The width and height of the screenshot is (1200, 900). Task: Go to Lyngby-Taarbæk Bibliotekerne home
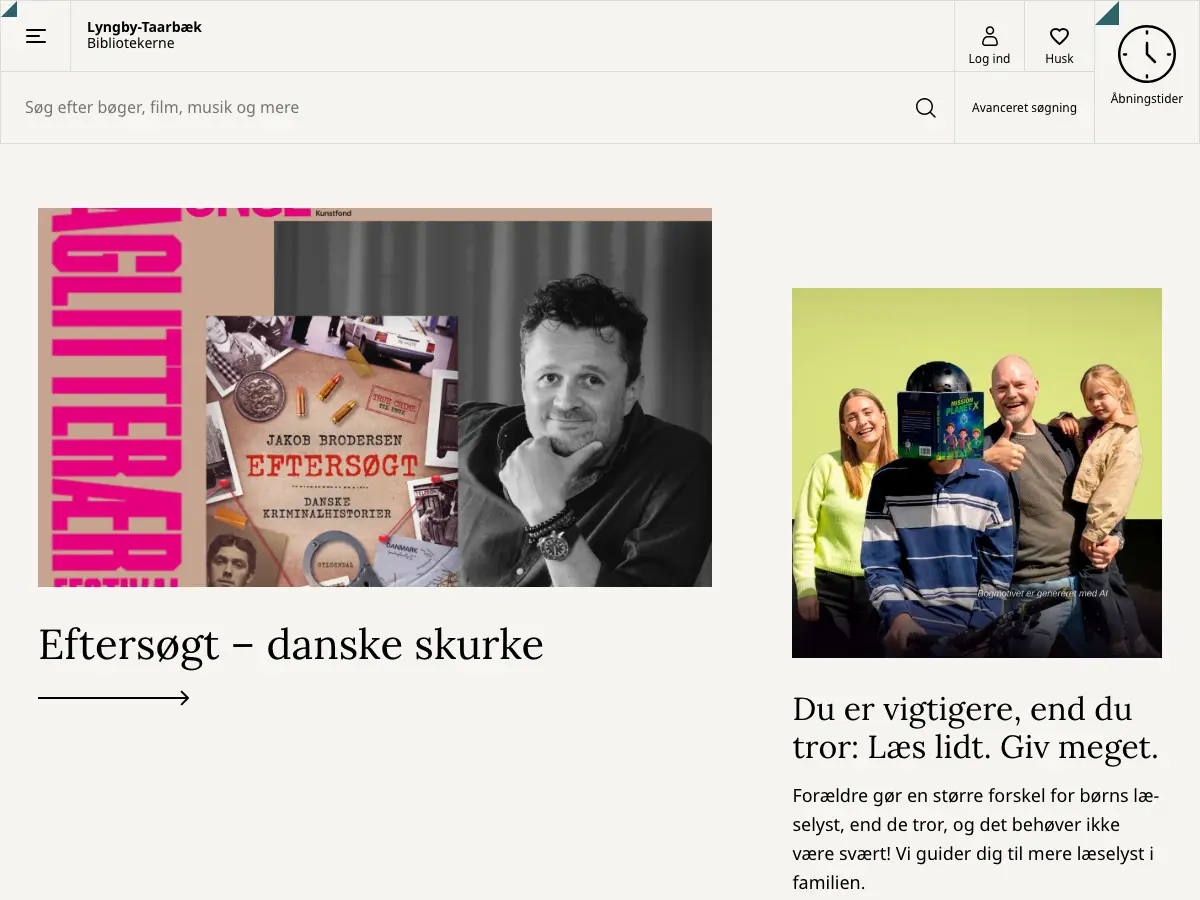coord(144,35)
